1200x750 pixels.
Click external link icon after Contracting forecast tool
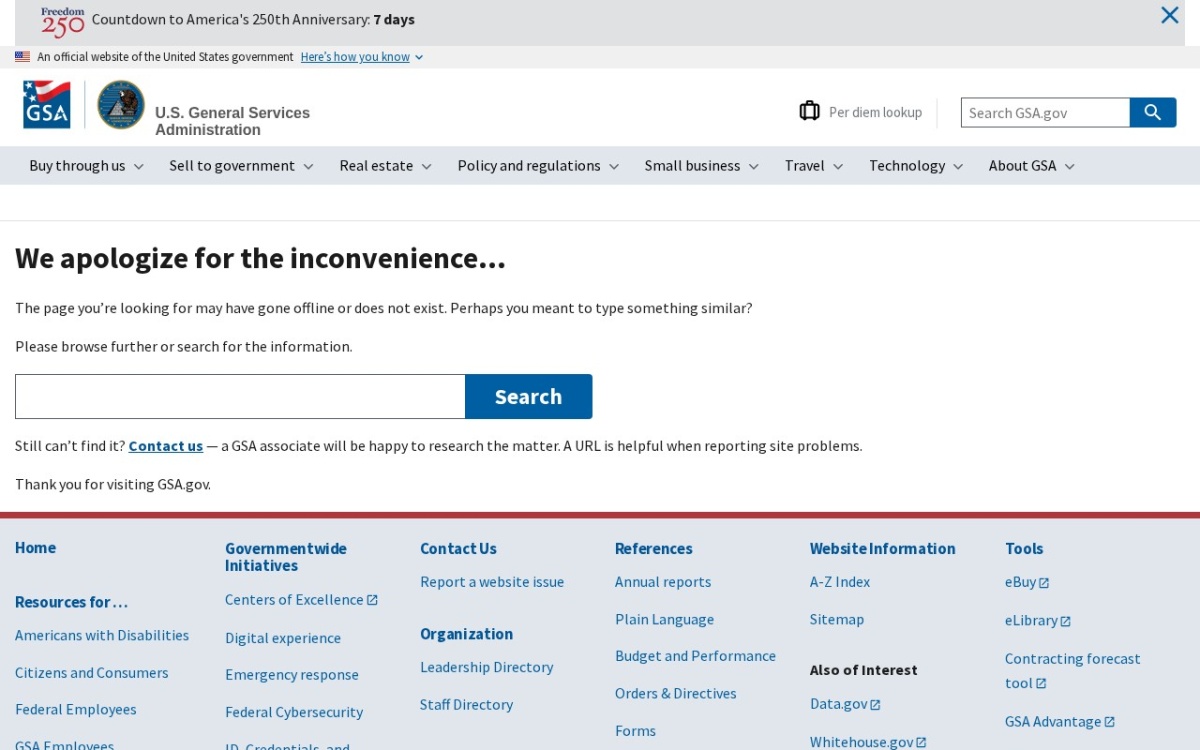1041,684
